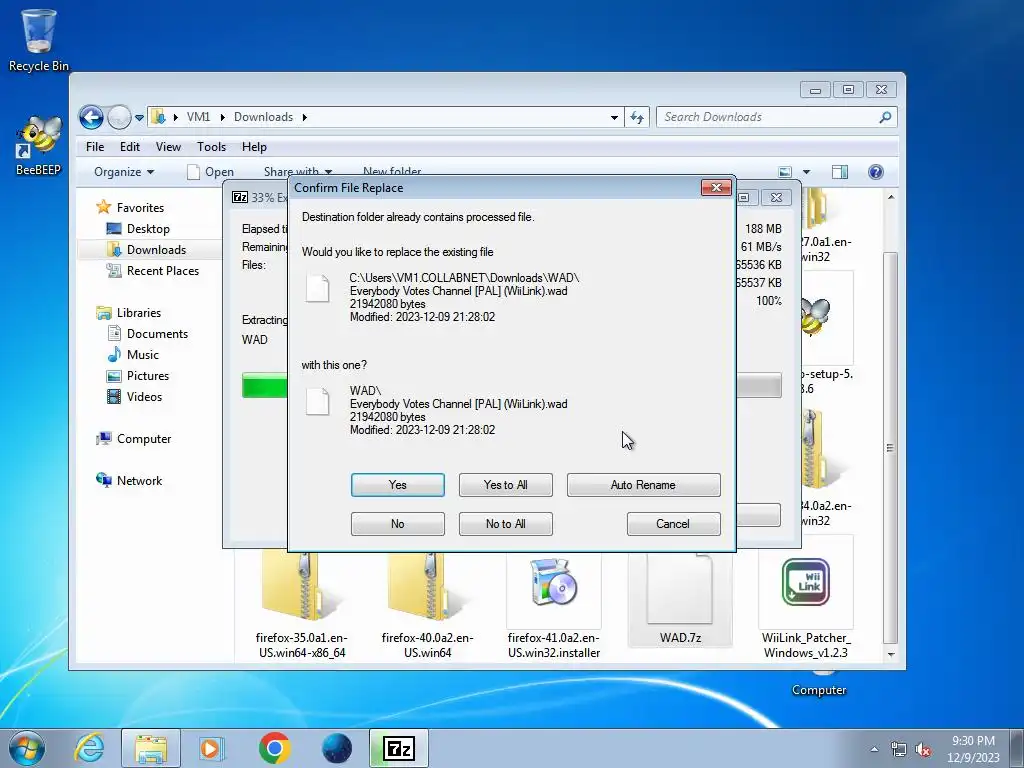This screenshot has width=1024, height=768.
Task: Expand the address bar history dropdown
Action: (x=614, y=118)
